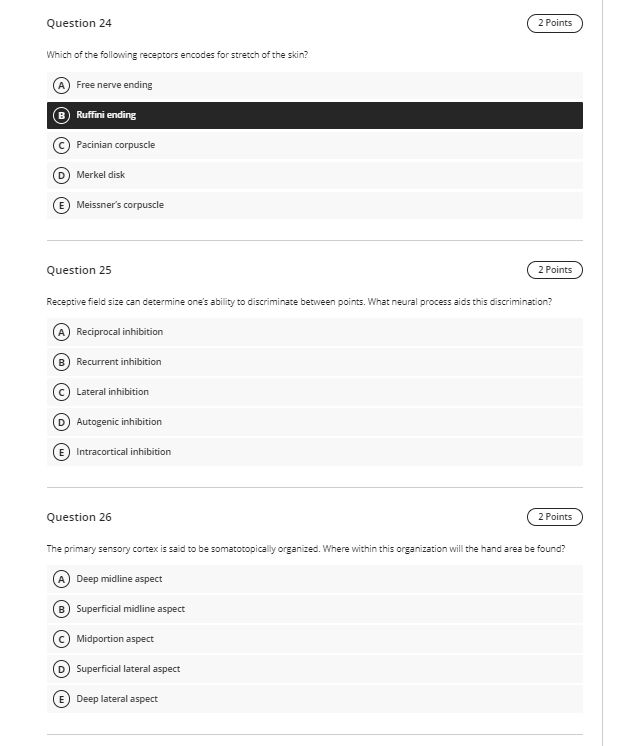The width and height of the screenshot is (637, 746).
Task: Select Reciprocal inhibition for Question 25
Action: pos(314,332)
